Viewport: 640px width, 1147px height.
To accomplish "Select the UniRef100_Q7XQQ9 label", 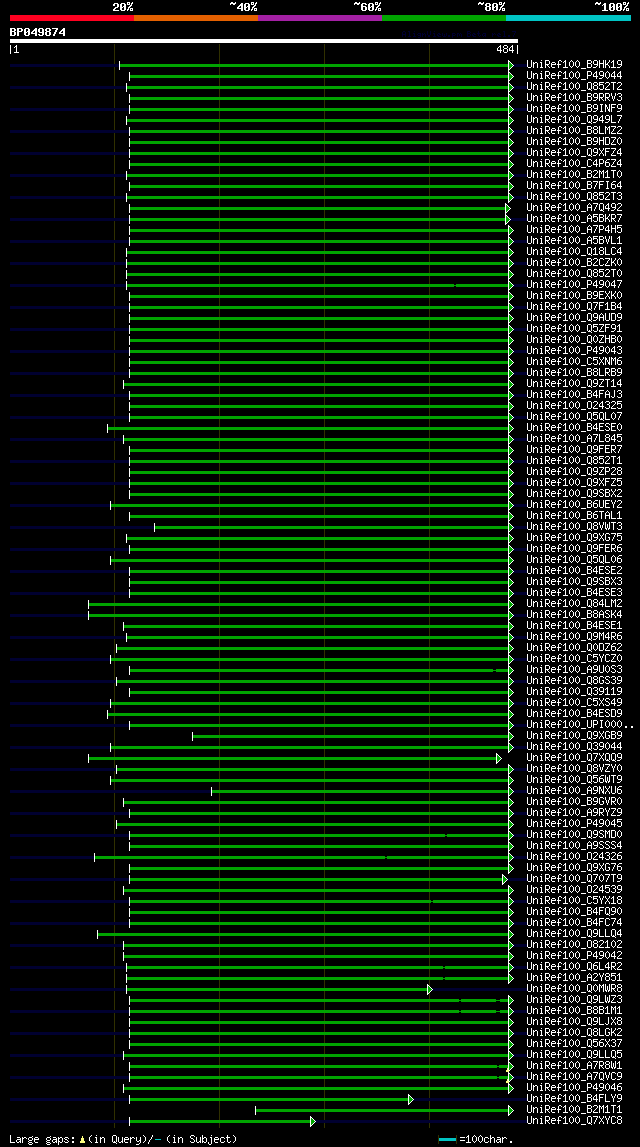I will pos(574,758).
